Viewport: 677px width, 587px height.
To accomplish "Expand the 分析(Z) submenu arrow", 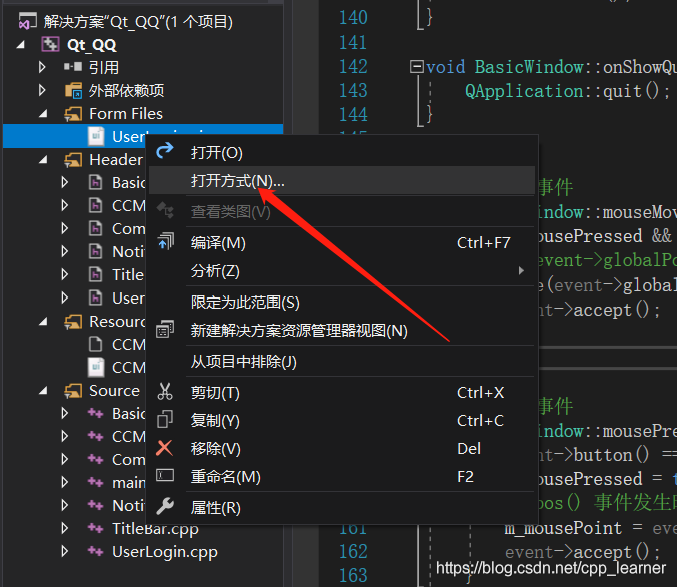I will pos(521,271).
